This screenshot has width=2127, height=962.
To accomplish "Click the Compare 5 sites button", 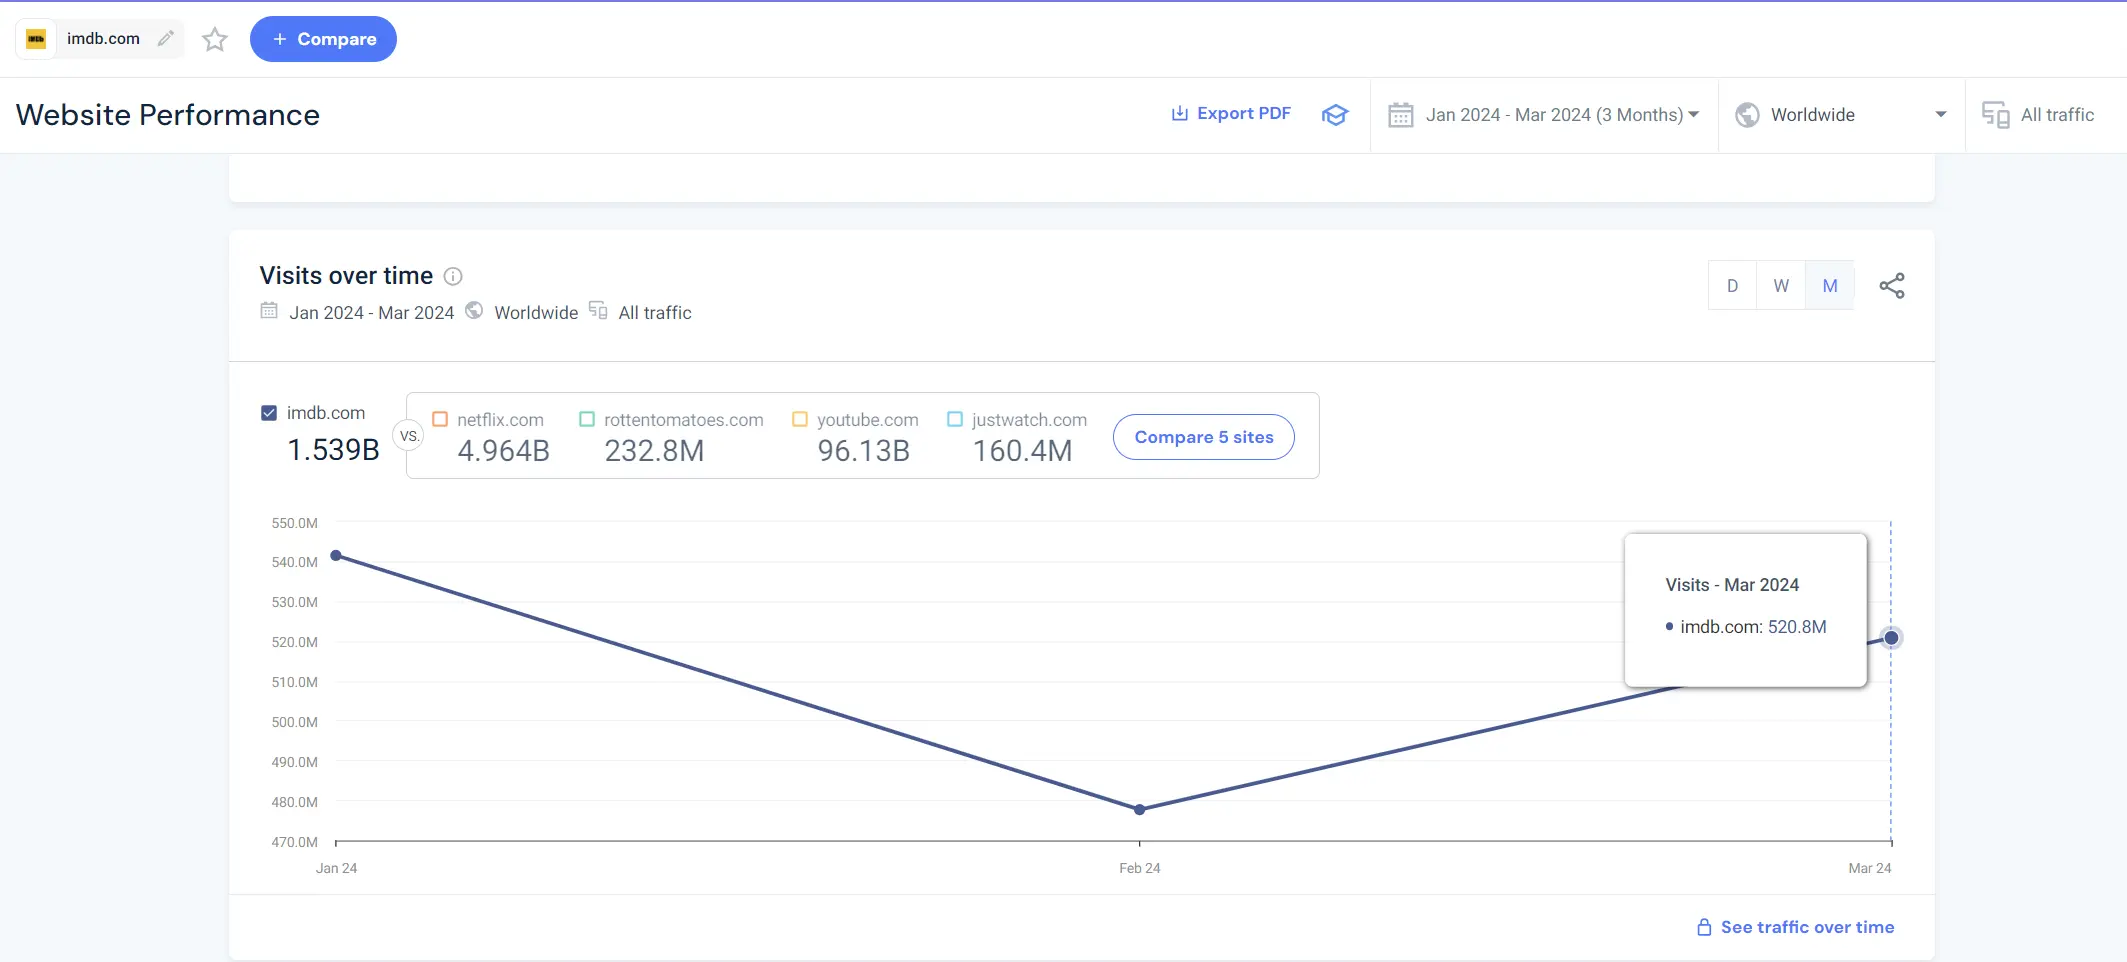I will click(x=1204, y=437).
